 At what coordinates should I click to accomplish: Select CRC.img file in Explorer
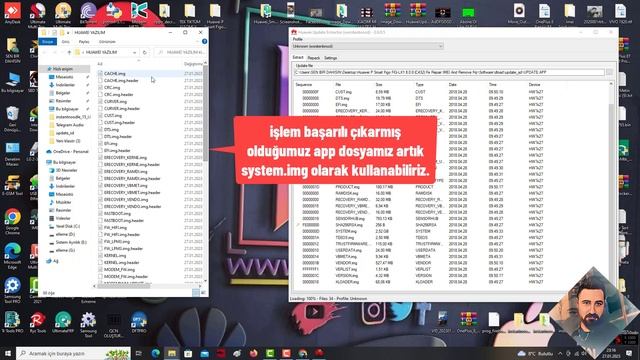pyautogui.click(x=112, y=87)
